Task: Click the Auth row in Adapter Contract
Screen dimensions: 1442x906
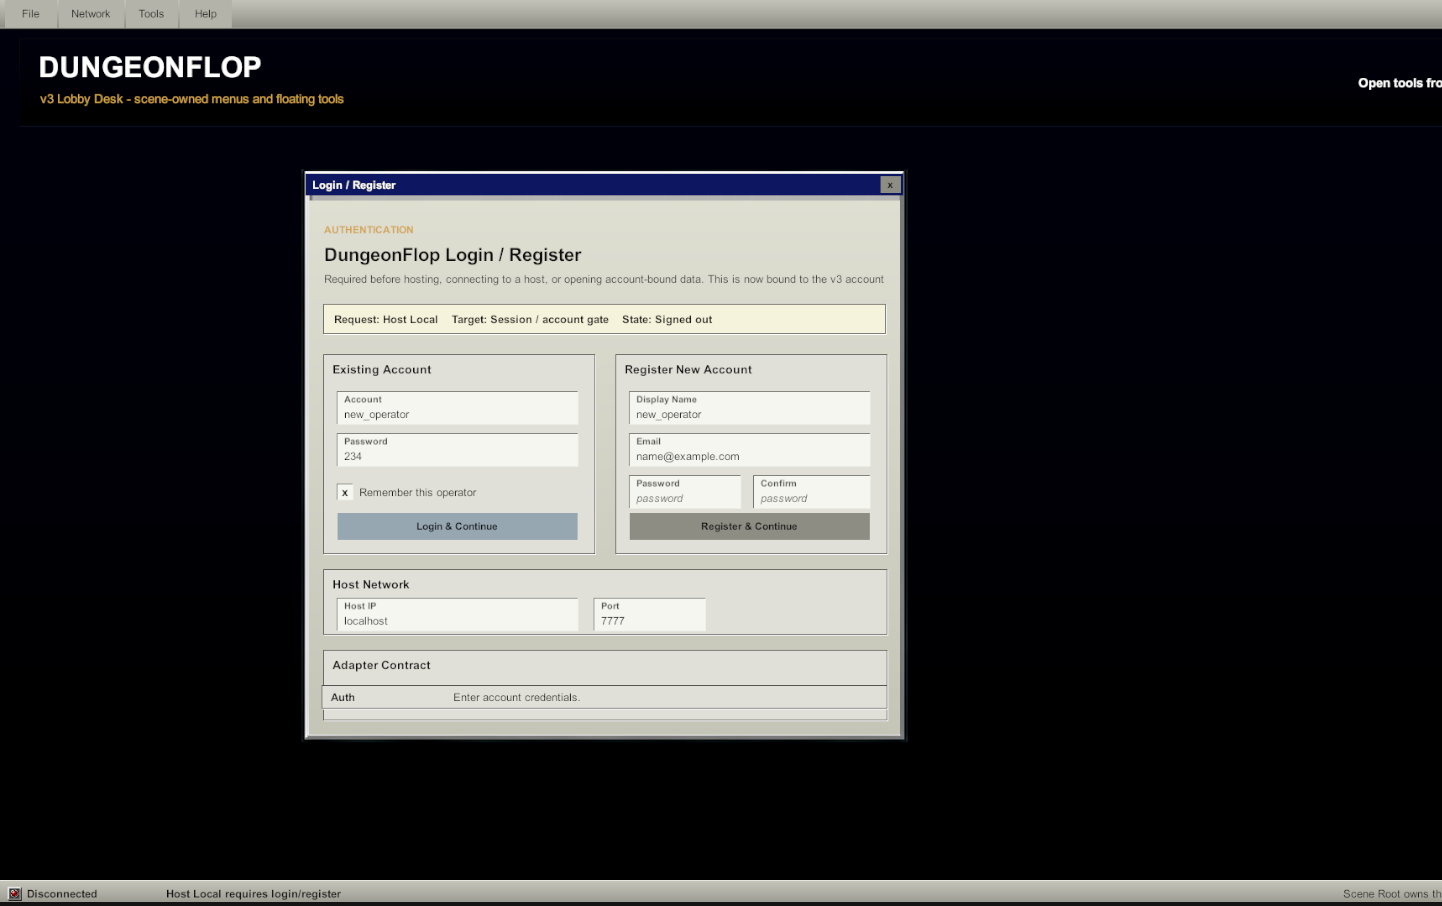Action: coord(605,697)
